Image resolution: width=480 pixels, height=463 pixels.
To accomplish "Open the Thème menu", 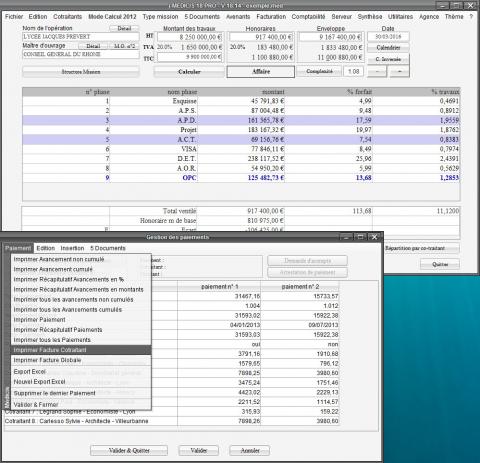I will point(454,16).
